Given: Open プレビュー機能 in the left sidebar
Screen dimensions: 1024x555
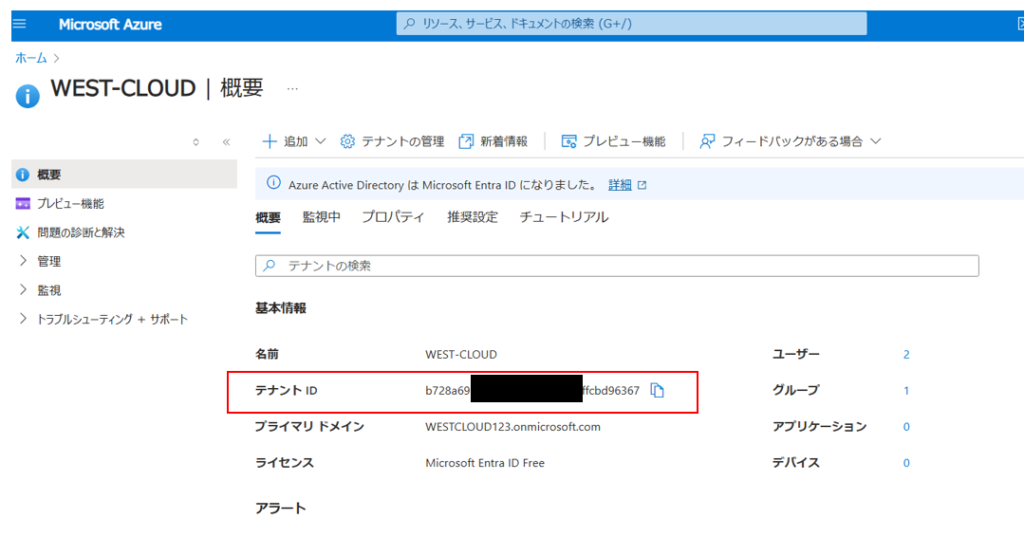Looking at the screenshot, I should click(x=71, y=204).
